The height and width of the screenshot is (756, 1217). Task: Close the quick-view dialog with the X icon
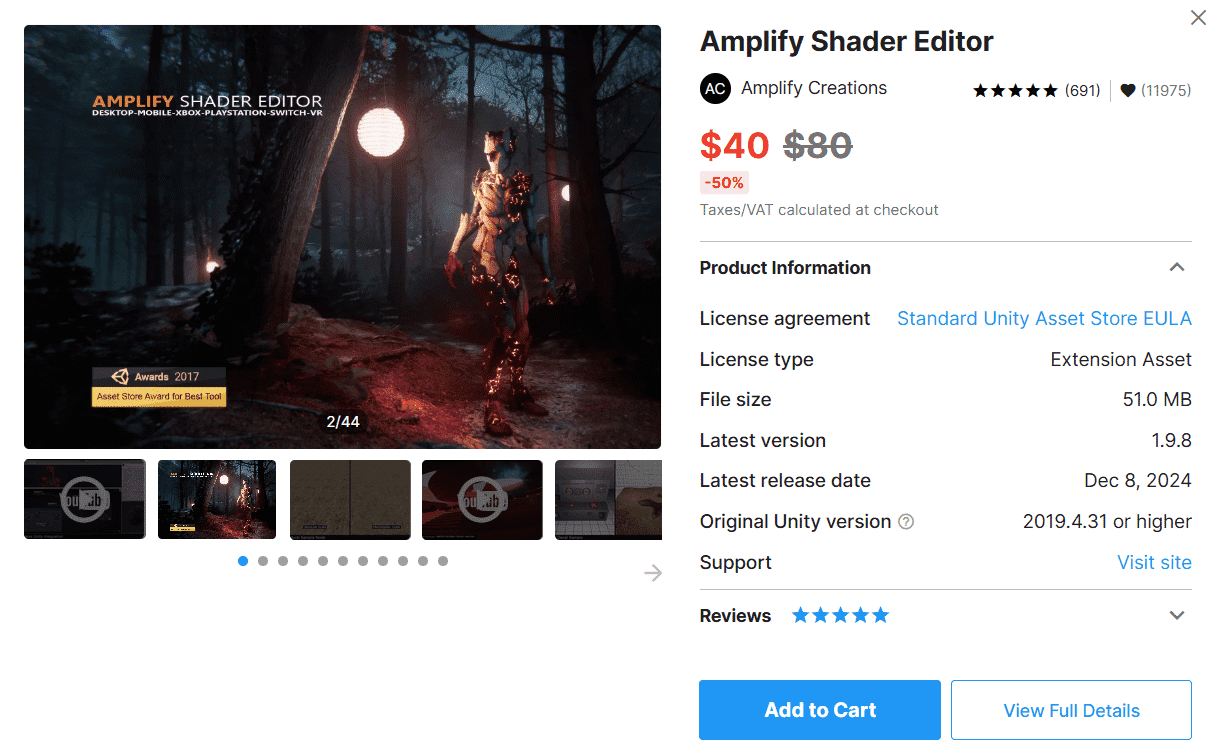pyautogui.click(x=1198, y=17)
